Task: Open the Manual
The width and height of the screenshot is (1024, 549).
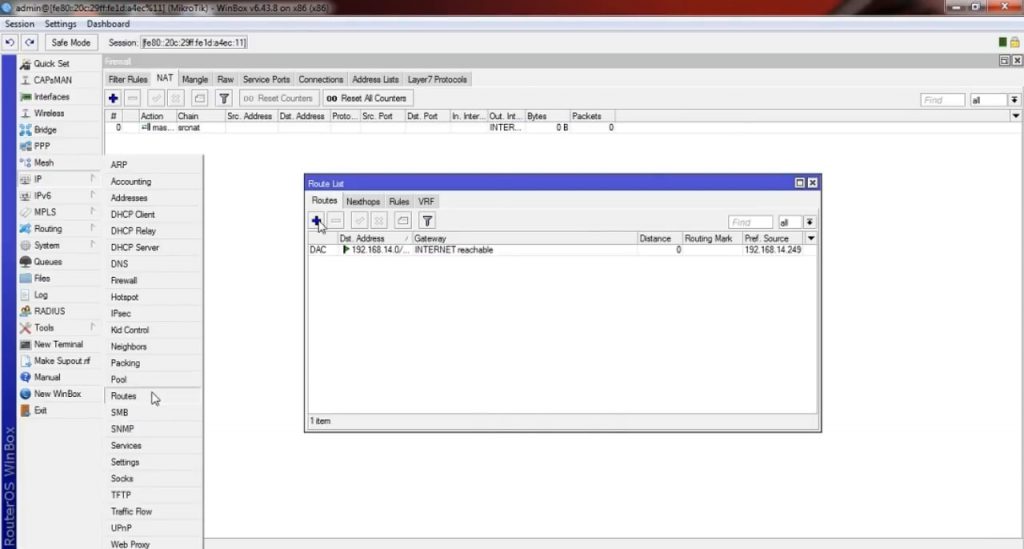Action: point(46,377)
